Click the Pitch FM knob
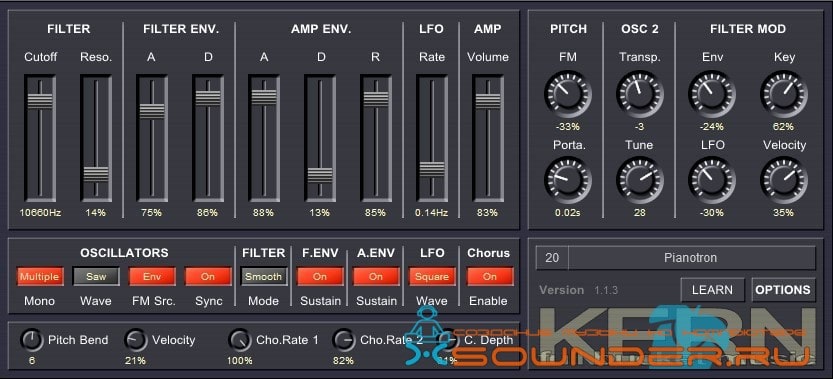This screenshot has width=833, height=379. coord(568,94)
